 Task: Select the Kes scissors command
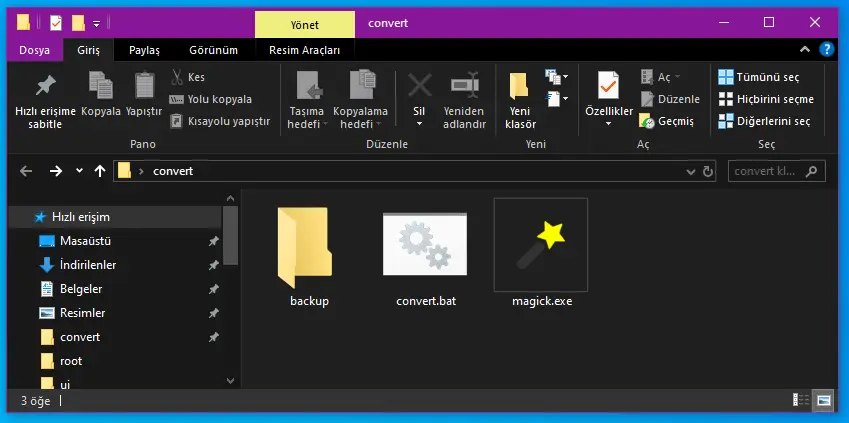pos(187,77)
